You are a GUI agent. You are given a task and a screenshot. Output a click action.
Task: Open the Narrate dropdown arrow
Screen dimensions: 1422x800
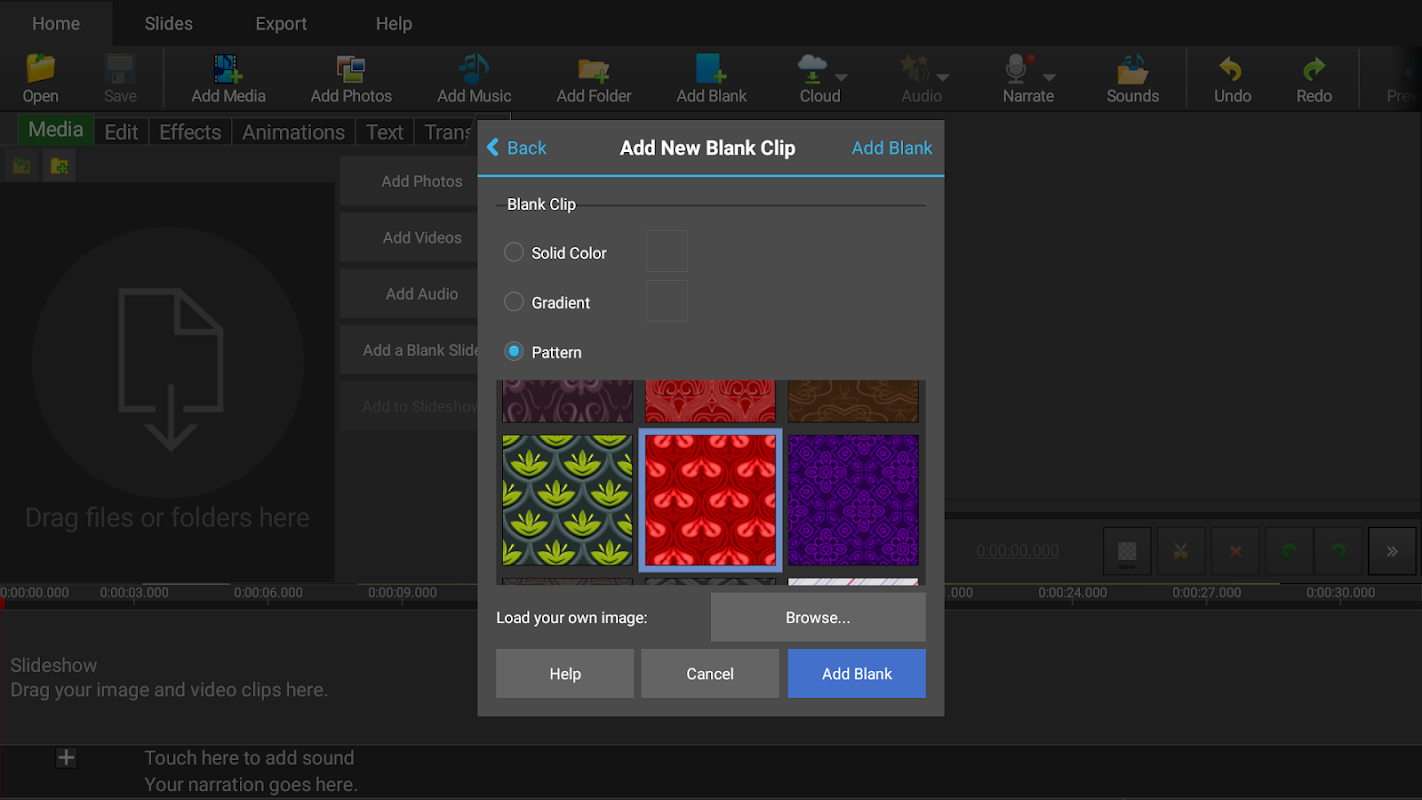(1049, 77)
